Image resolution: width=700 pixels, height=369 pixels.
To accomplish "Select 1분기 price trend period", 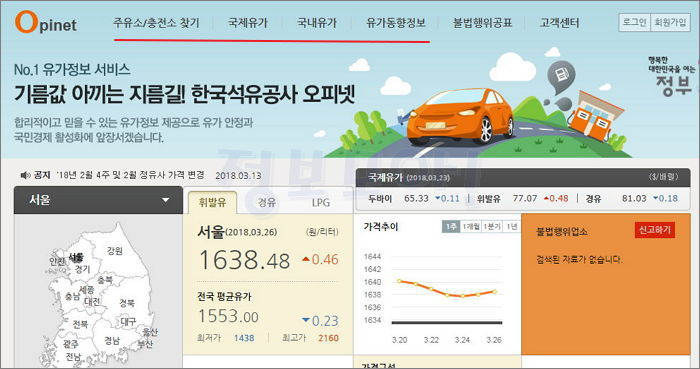I will pos(492,227).
